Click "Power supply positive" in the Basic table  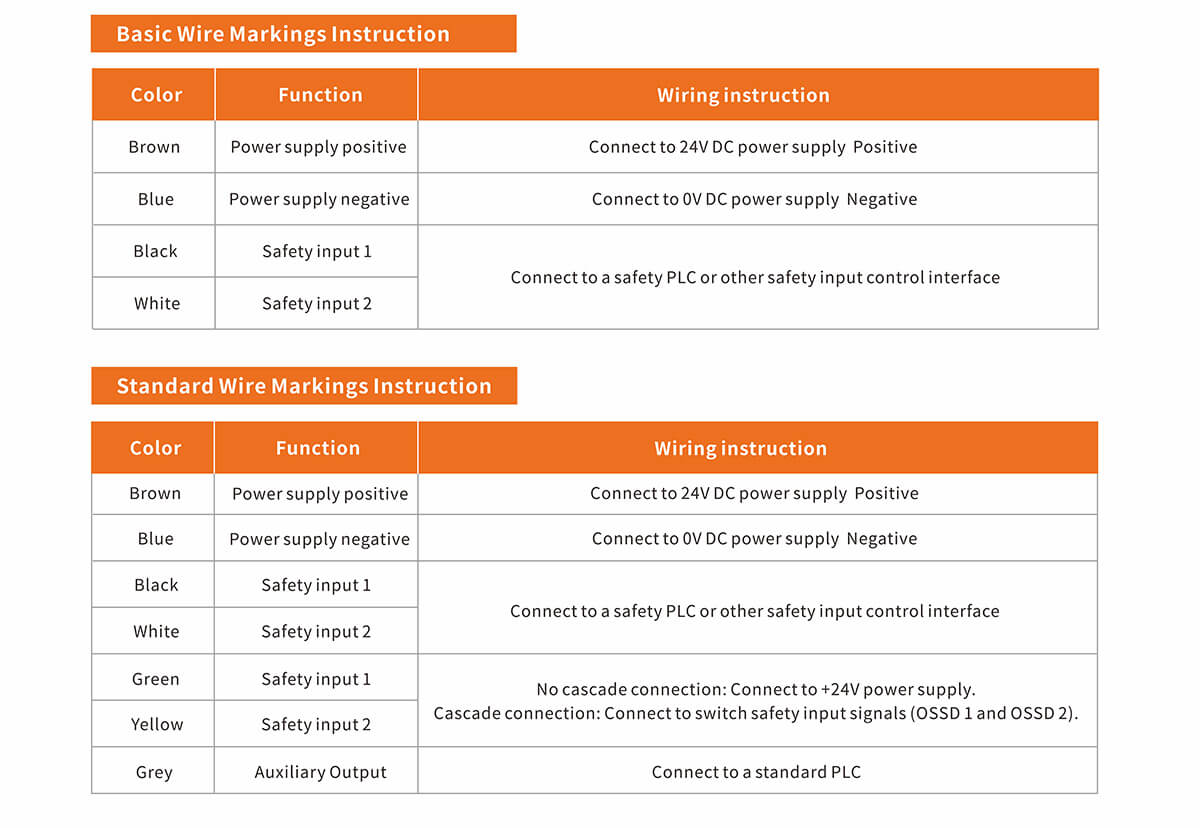[318, 147]
